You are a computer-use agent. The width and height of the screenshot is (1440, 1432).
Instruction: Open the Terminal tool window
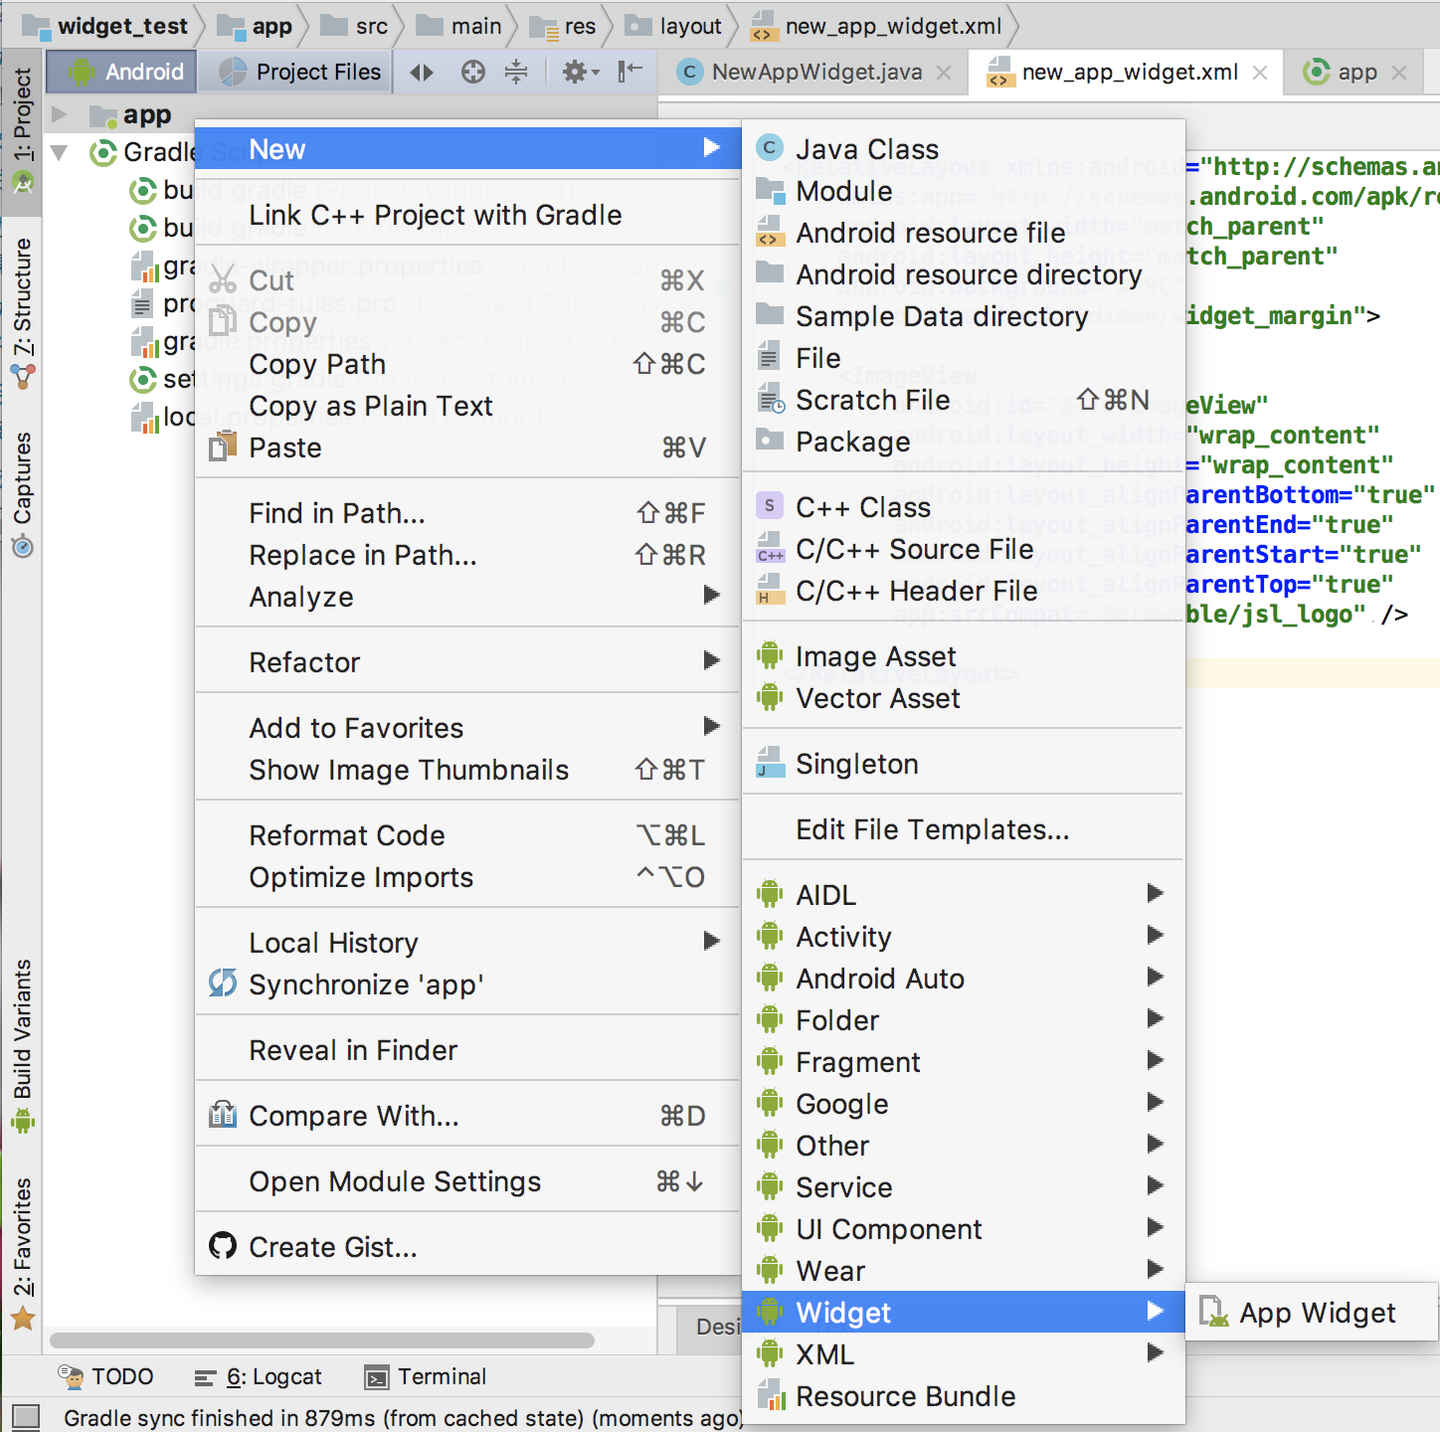pyautogui.click(x=426, y=1377)
